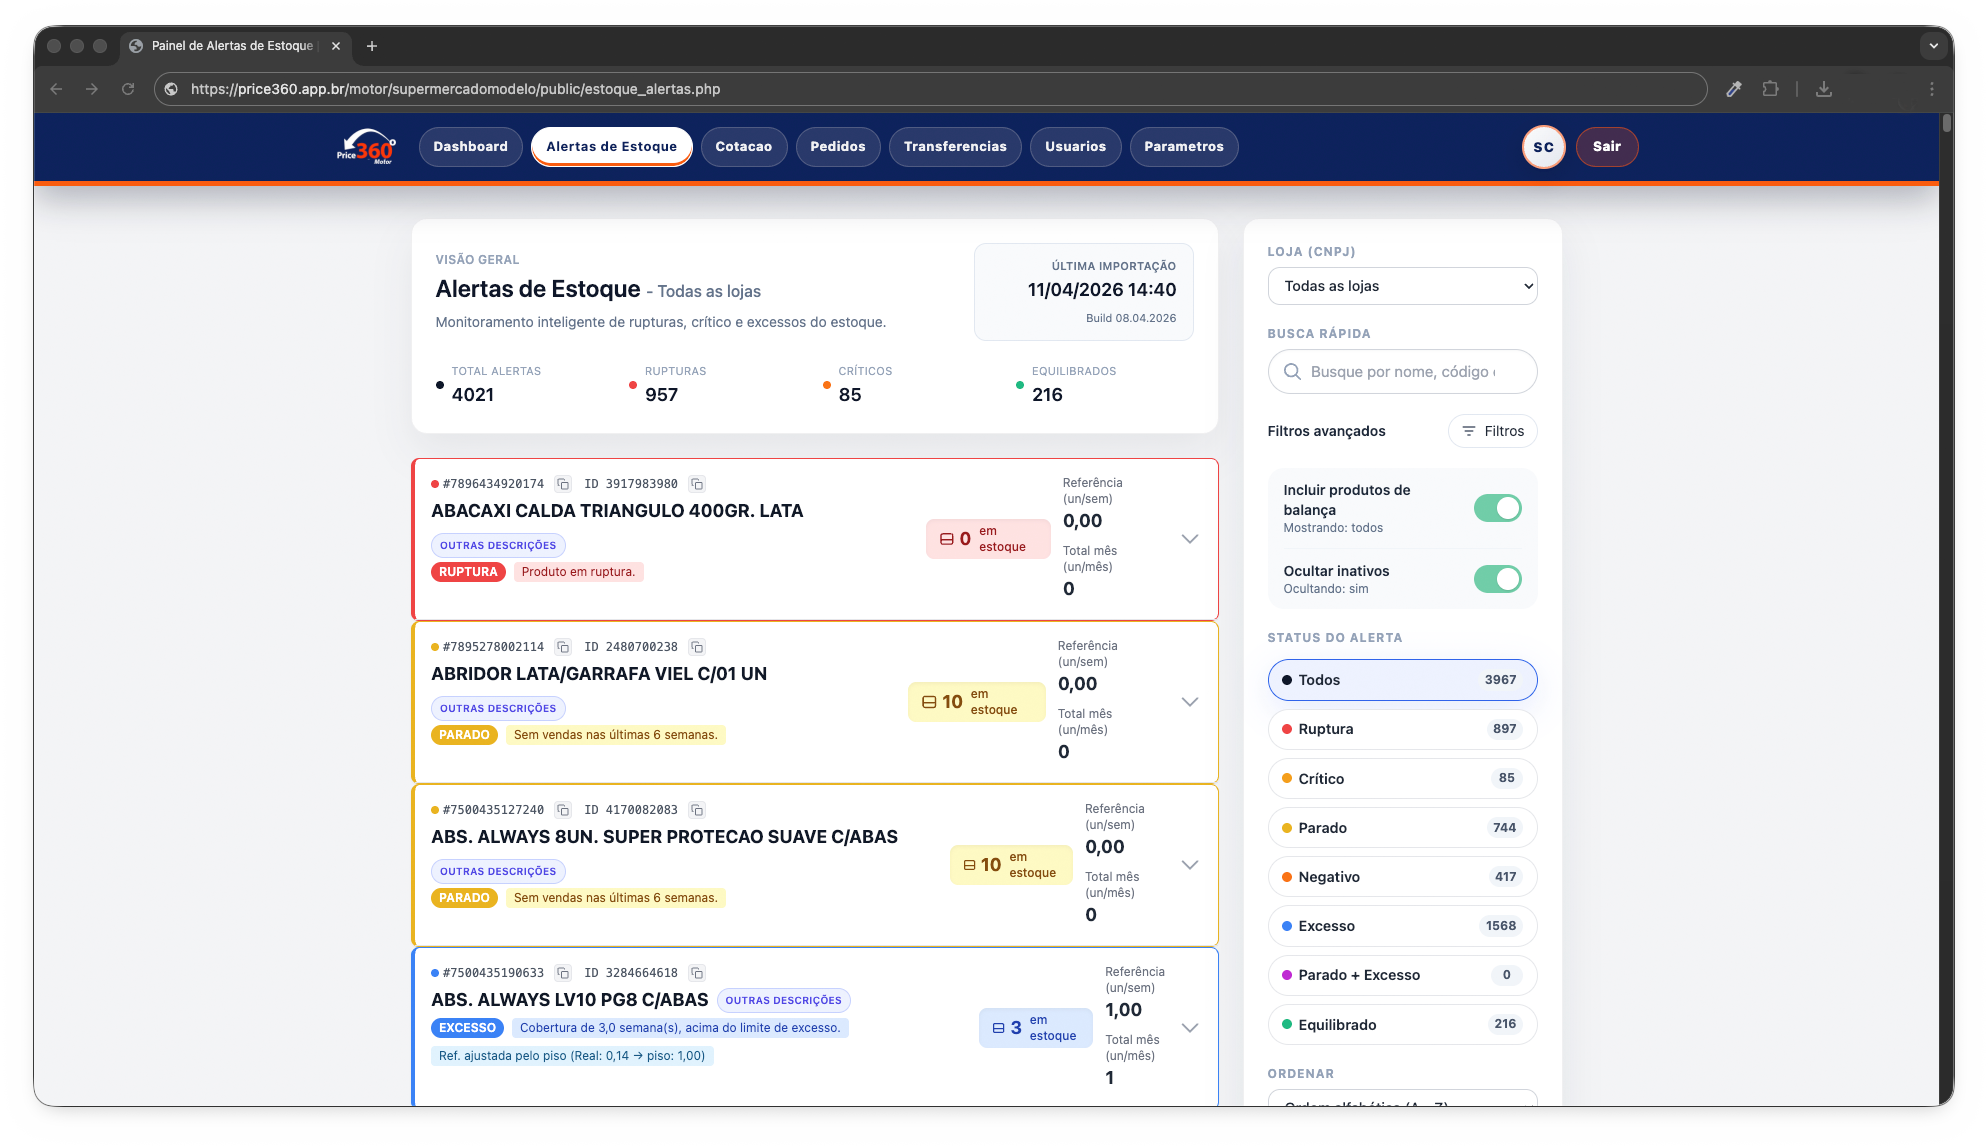1988x1148 pixels.
Task: Filter by Crítico status
Action: click(1402, 778)
